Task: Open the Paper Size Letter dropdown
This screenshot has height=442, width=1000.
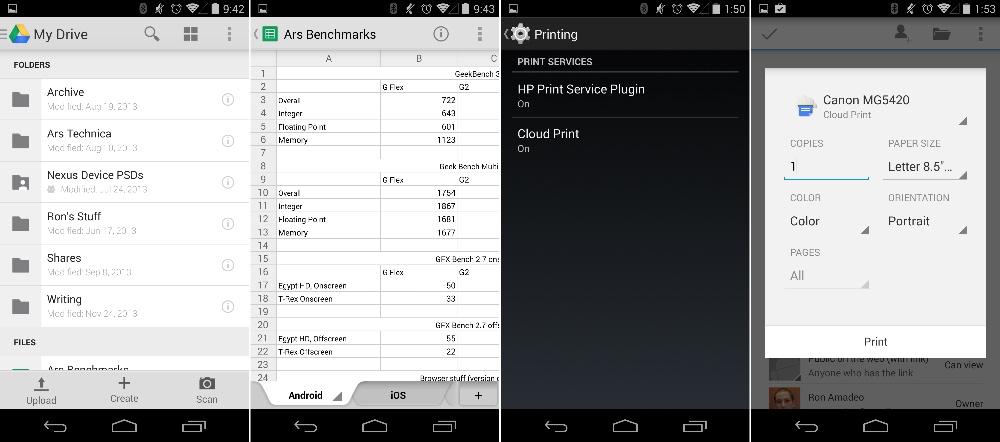Action: (x=926, y=166)
